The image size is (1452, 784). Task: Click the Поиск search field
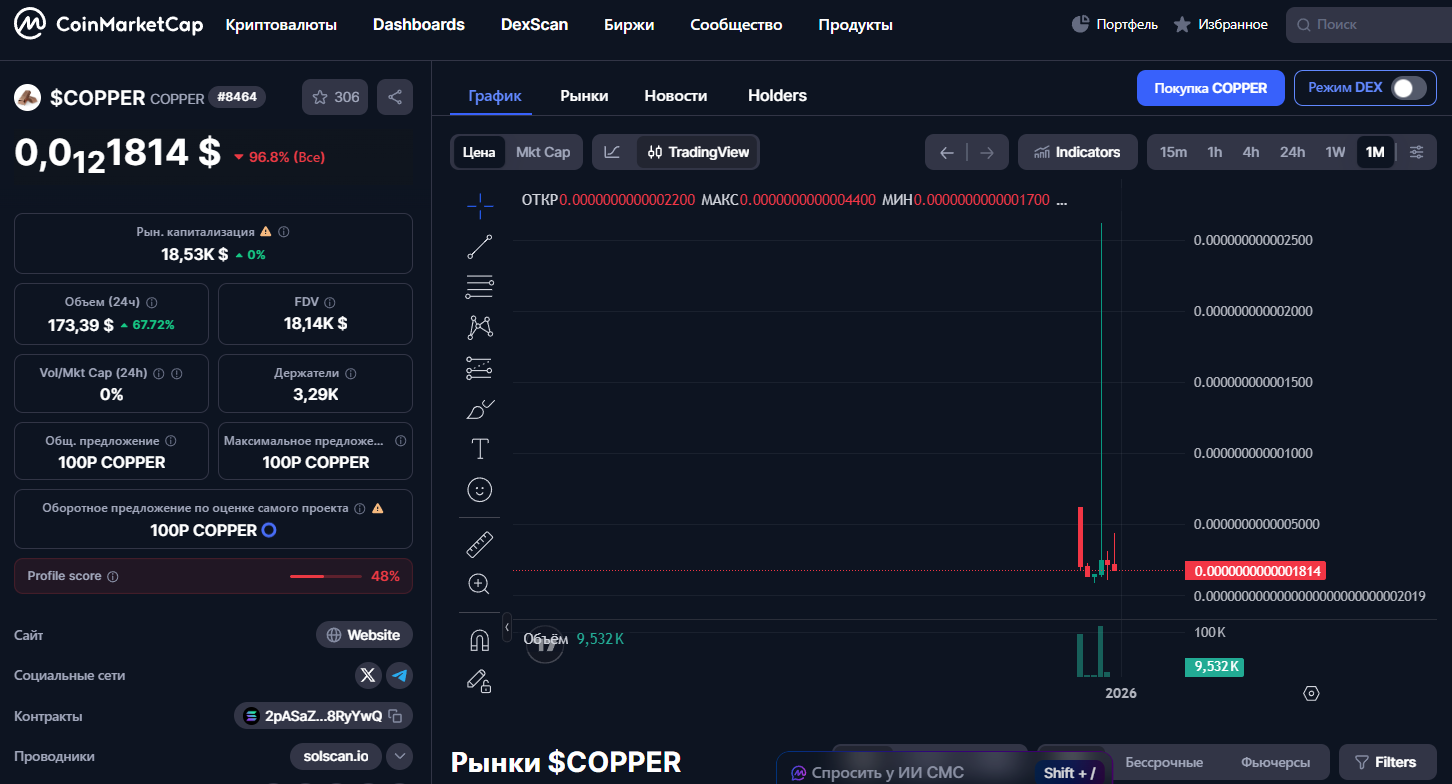click(x=1369, y=24)
